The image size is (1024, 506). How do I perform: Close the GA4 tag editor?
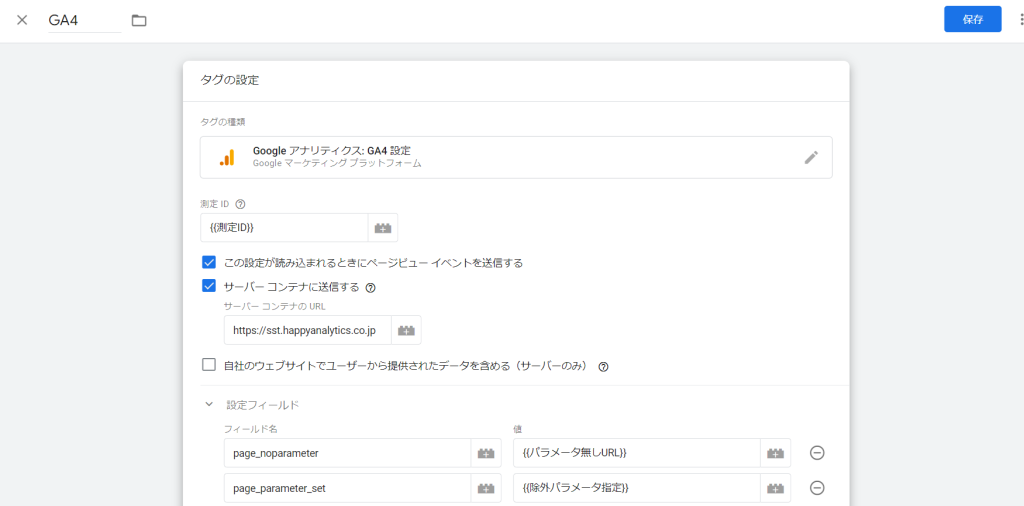tap(22, 20)
